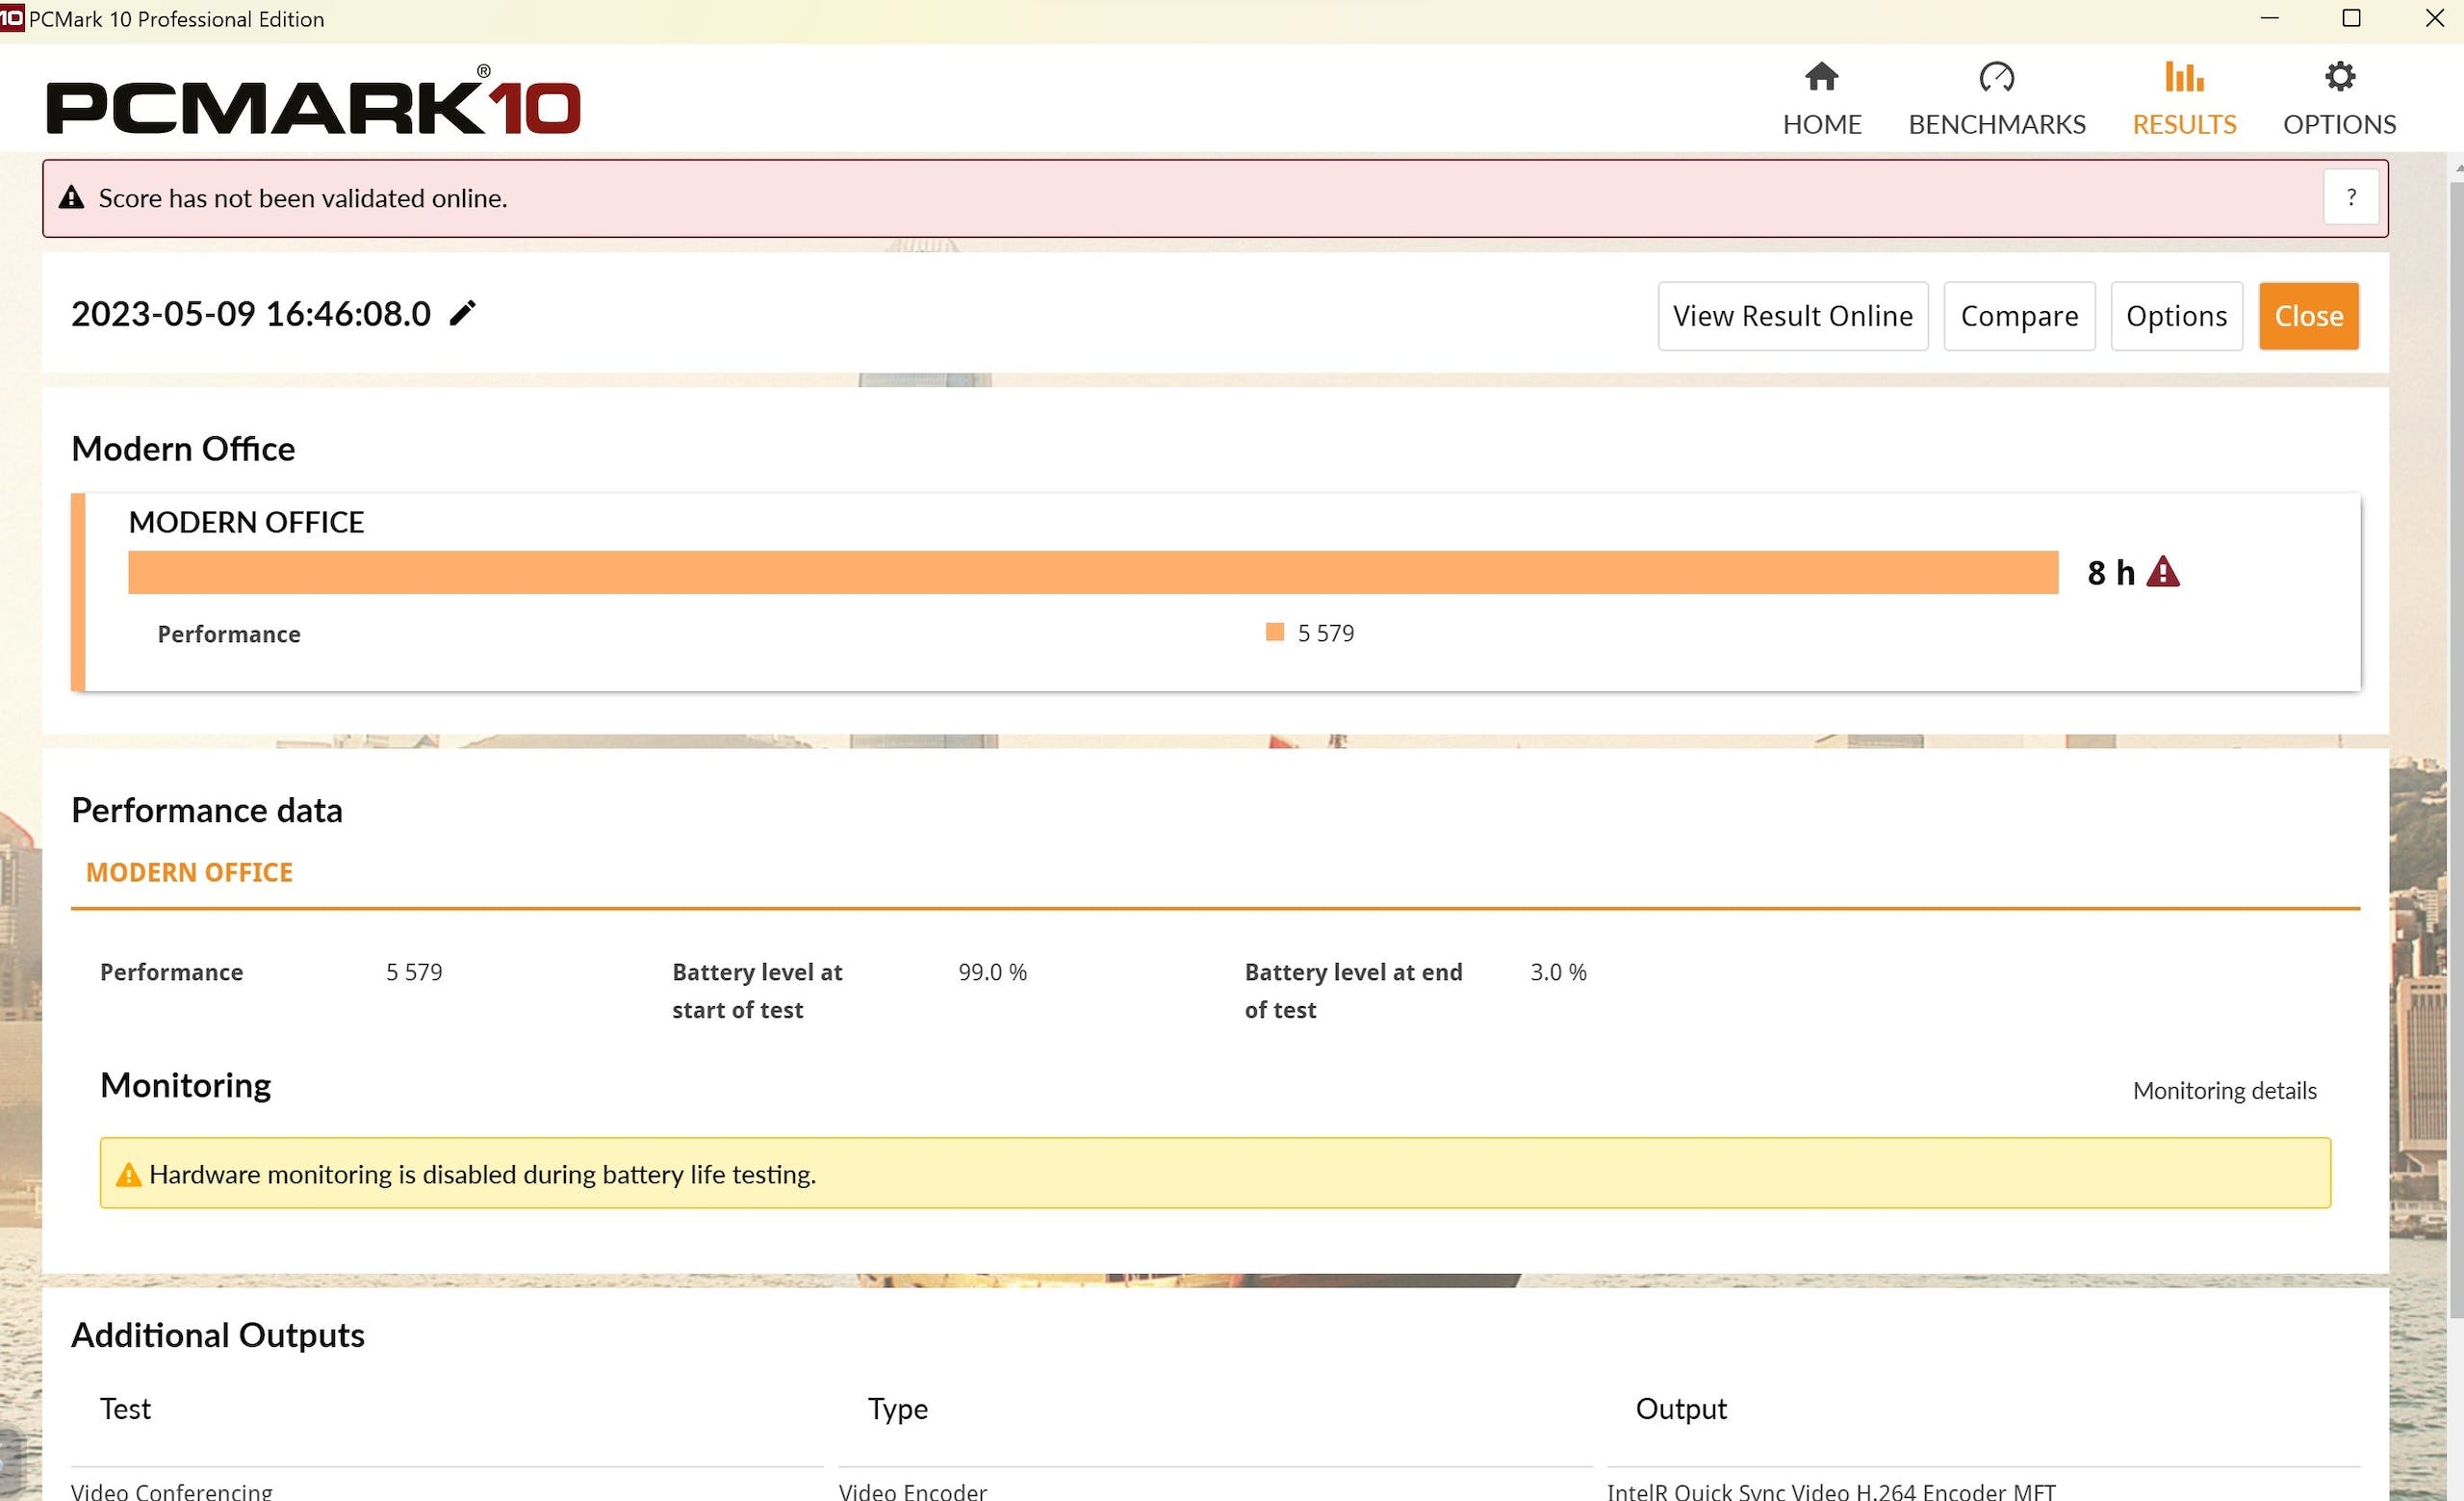Click the orange Modern Office battery life bar
Screen dimensions: 2464x1501
click(1093, 572)
